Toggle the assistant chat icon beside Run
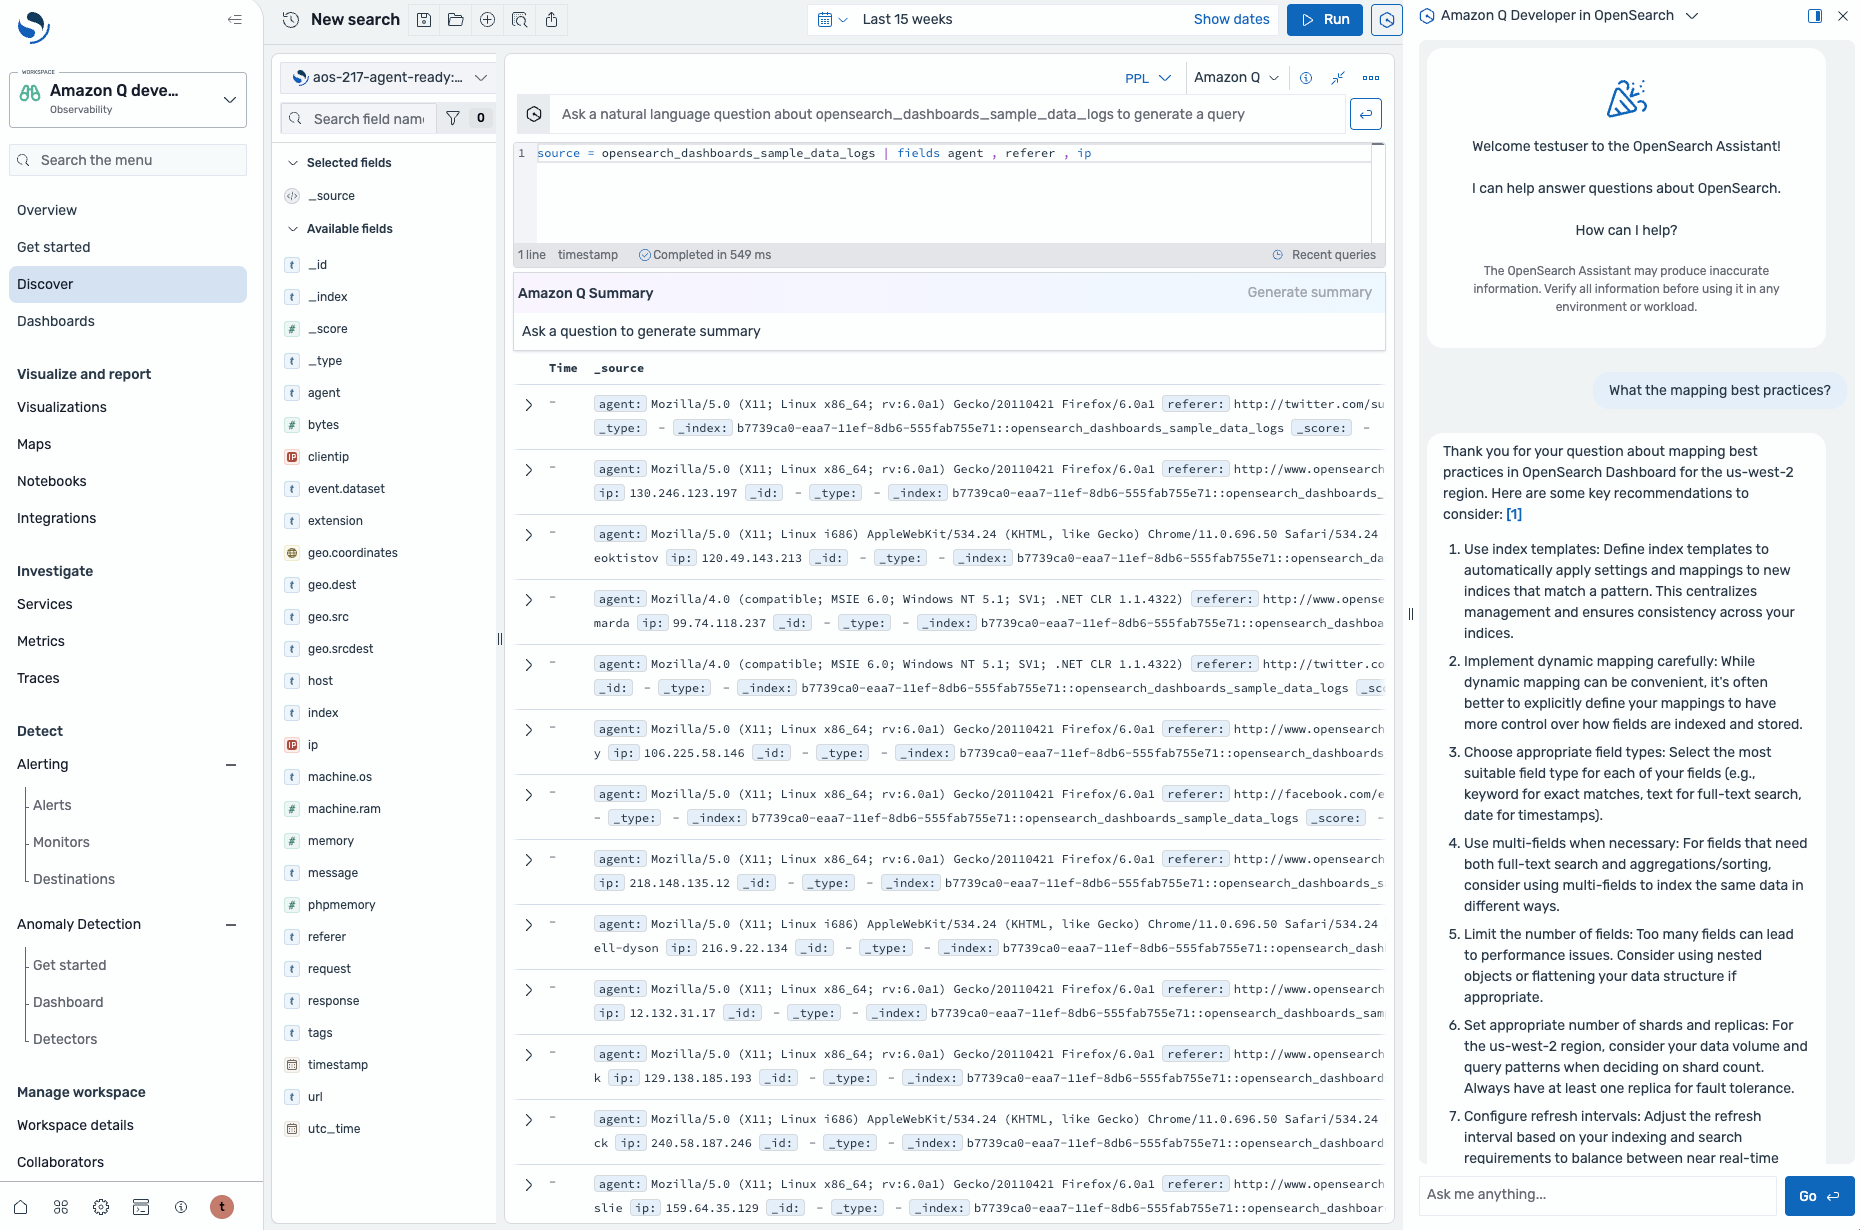This screenshot has width=1860, height=1230. click(x=1387, y=19)
